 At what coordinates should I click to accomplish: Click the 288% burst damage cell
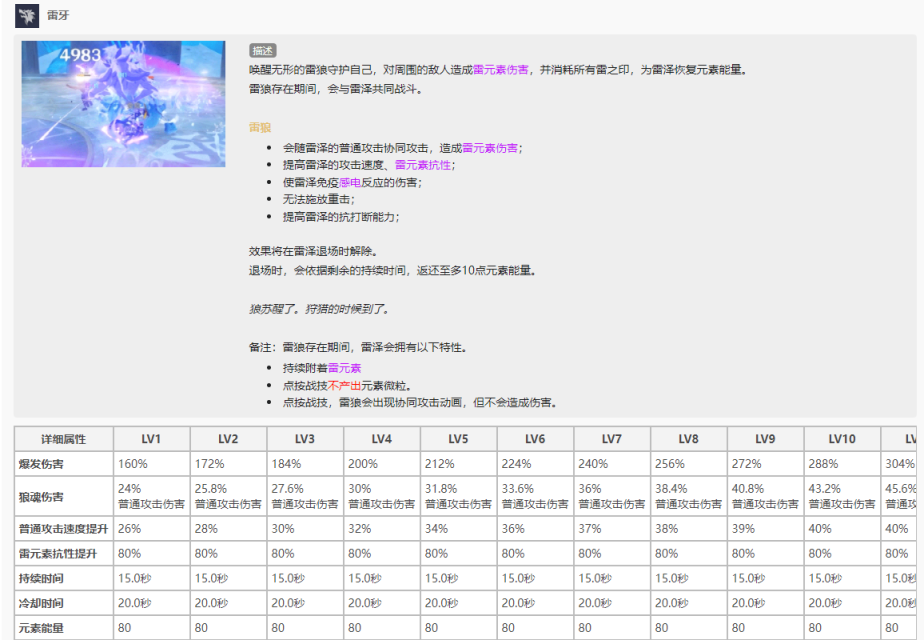tap(822, 465)
